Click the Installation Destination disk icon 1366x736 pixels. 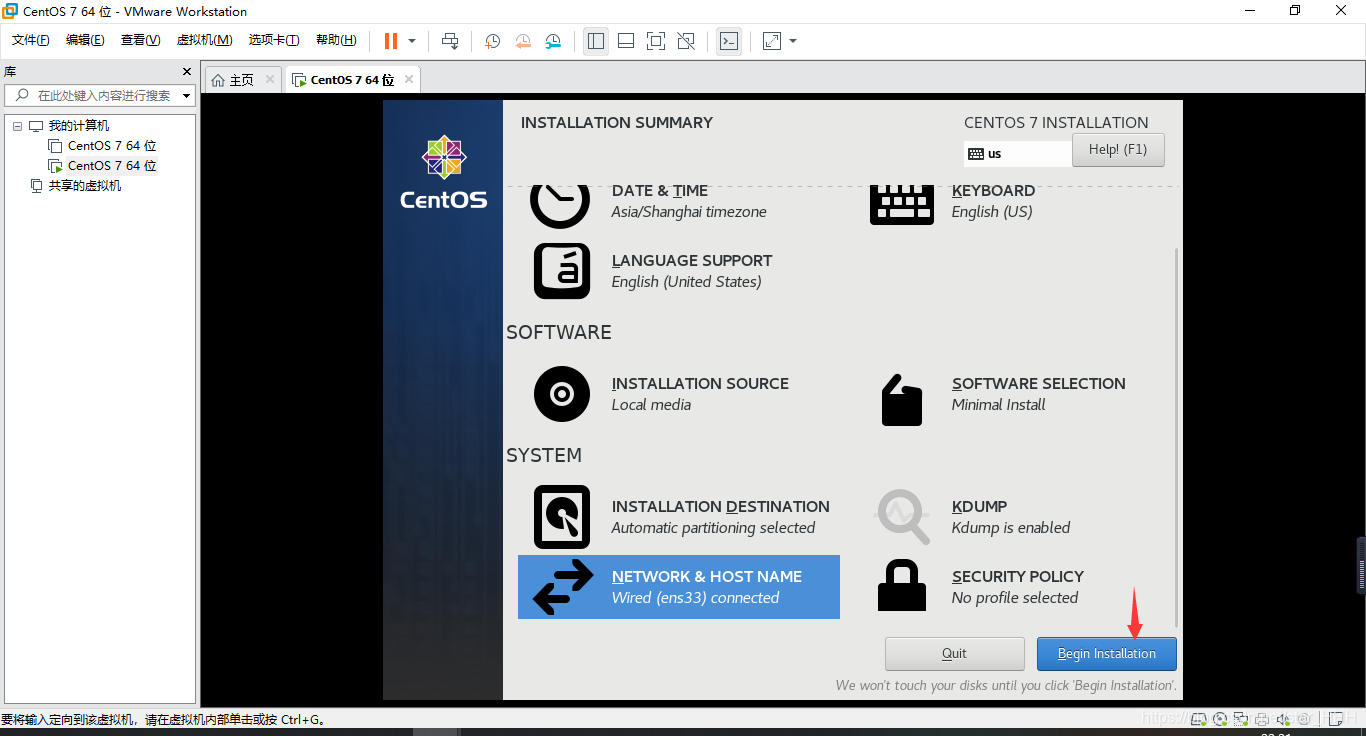[562, 517]
